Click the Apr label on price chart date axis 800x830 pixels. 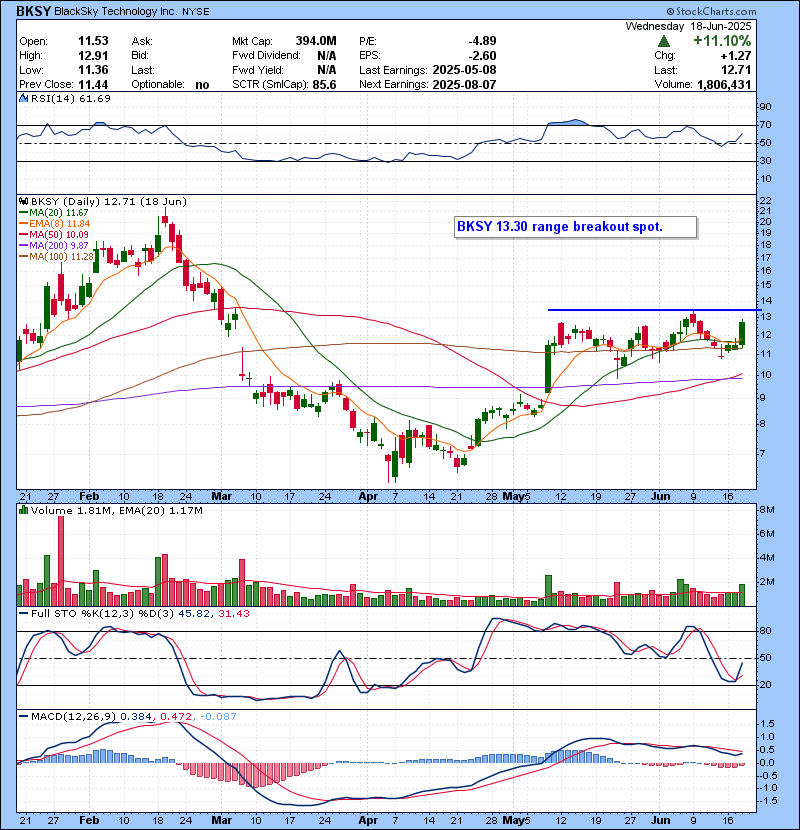(x=368, y=497)
